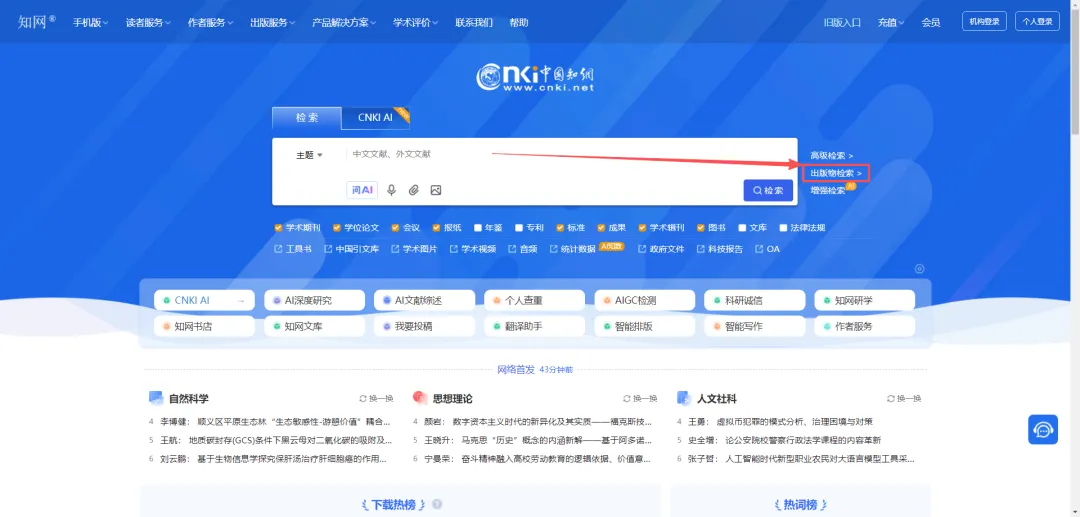Open the 知网研学 shortcut card
This screenshot has width=1080, height=517.
(864, 300)
